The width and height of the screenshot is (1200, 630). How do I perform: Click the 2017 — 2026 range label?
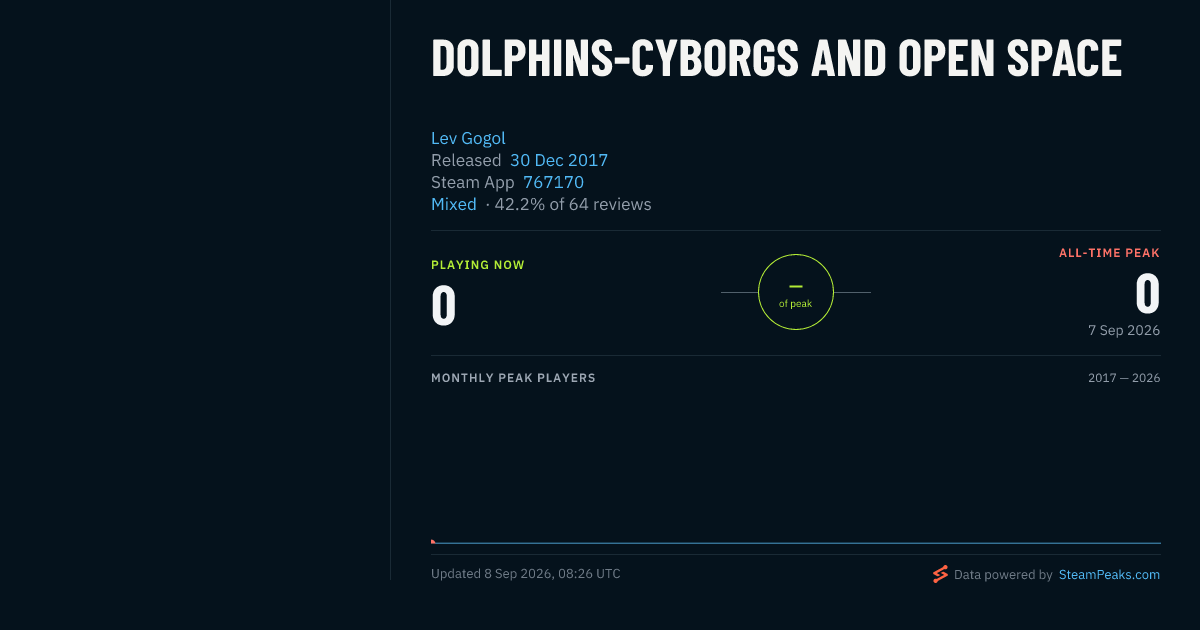pos(1124,378)
